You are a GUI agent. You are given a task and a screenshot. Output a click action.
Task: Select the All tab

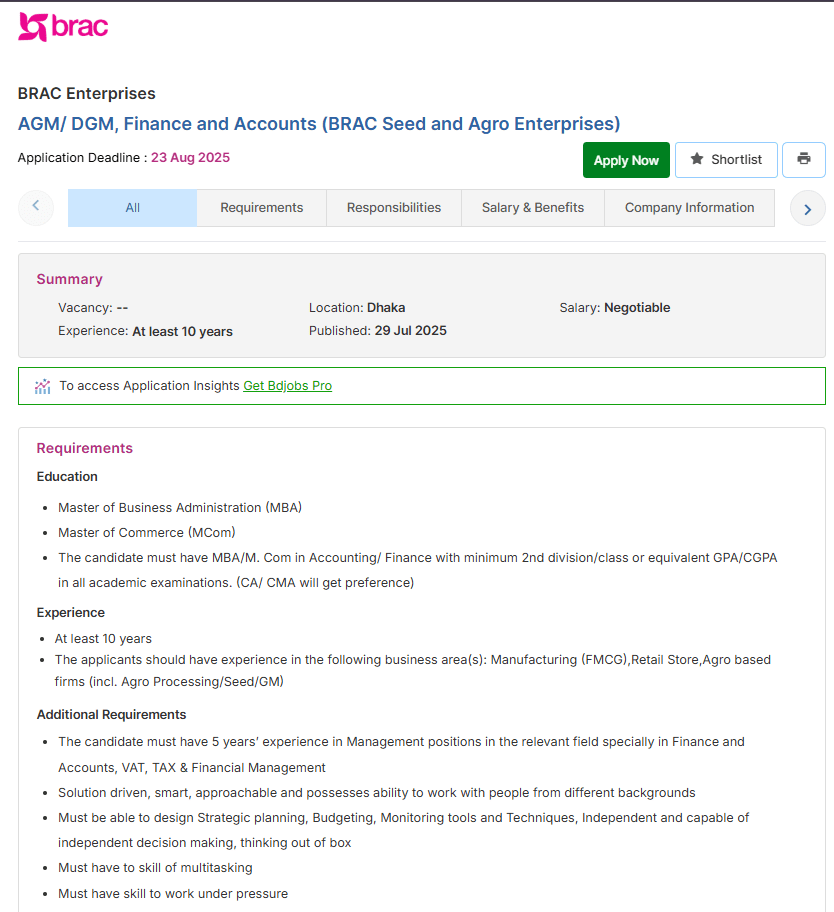(133, 208)
